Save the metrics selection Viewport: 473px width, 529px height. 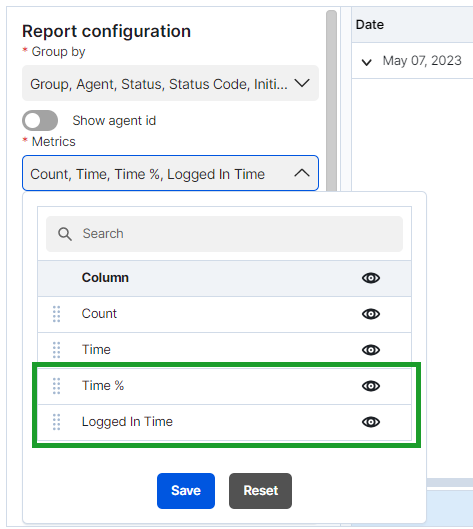186,491
